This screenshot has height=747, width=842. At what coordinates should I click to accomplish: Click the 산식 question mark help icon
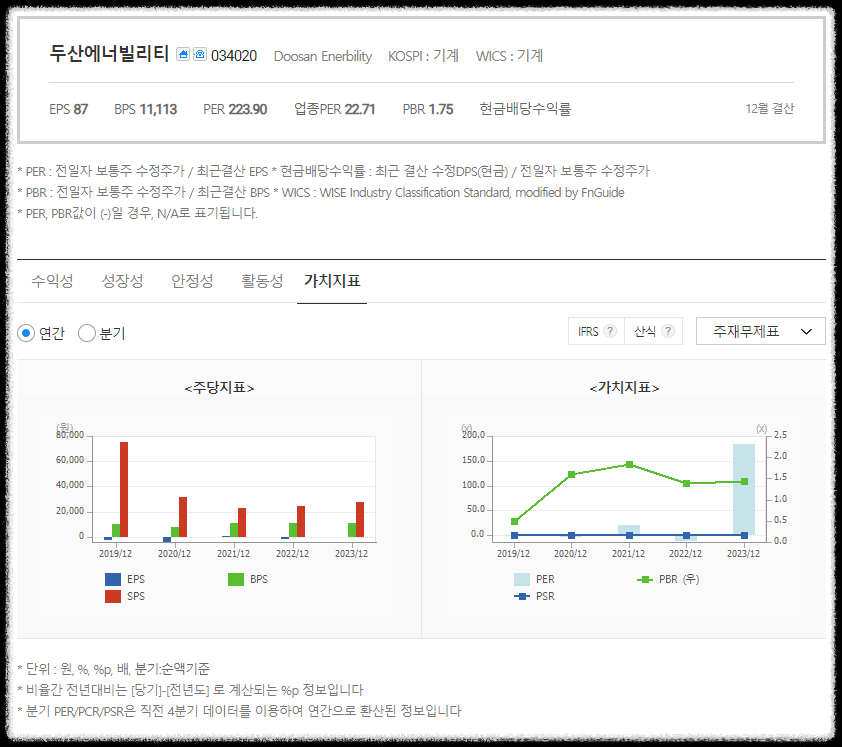(668, 331)
